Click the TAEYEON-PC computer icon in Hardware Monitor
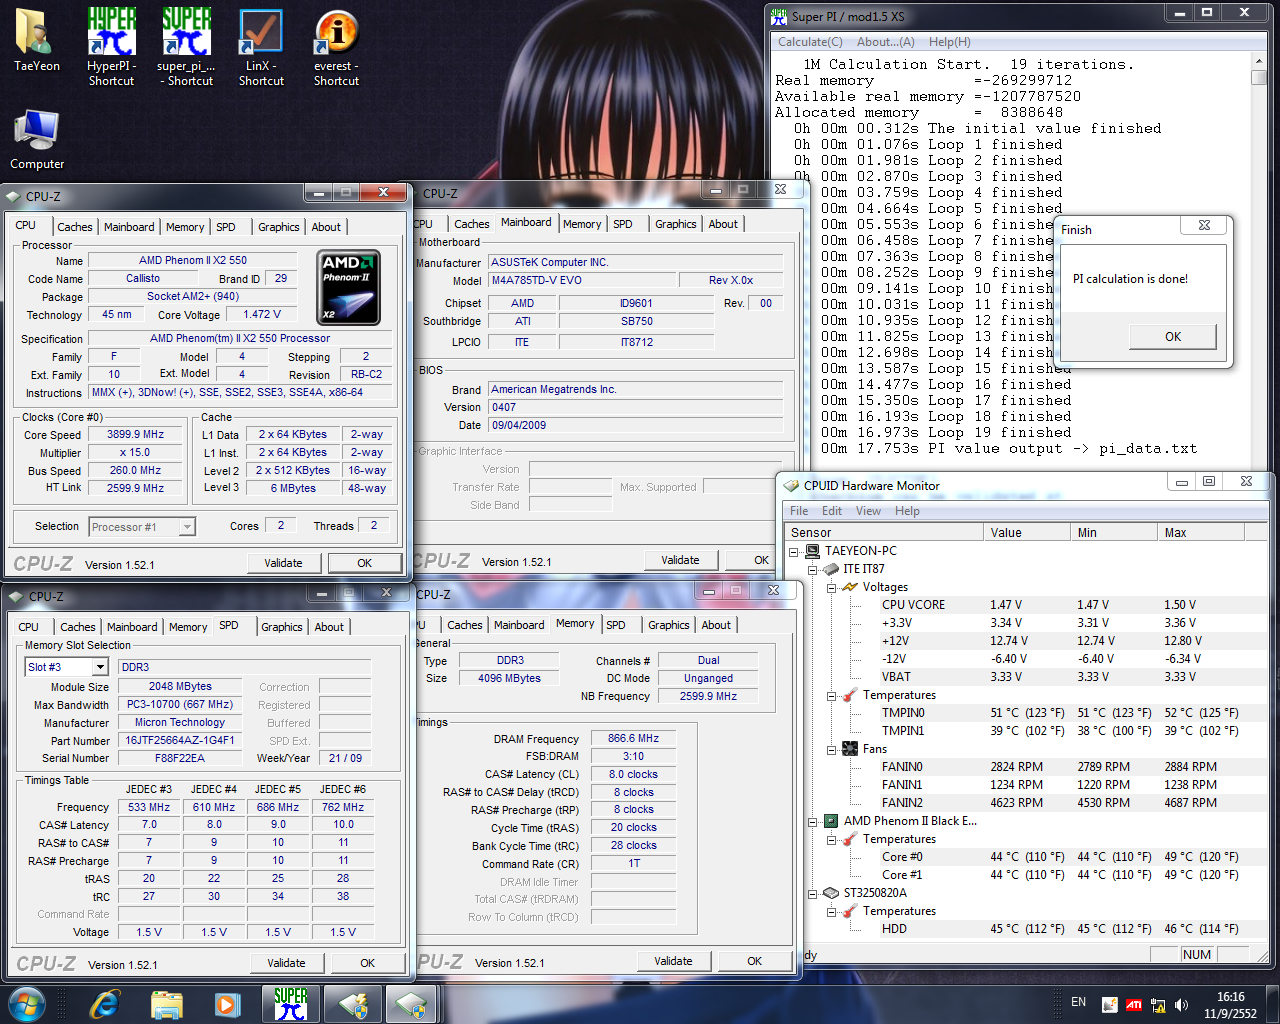 tap(812, 551)
